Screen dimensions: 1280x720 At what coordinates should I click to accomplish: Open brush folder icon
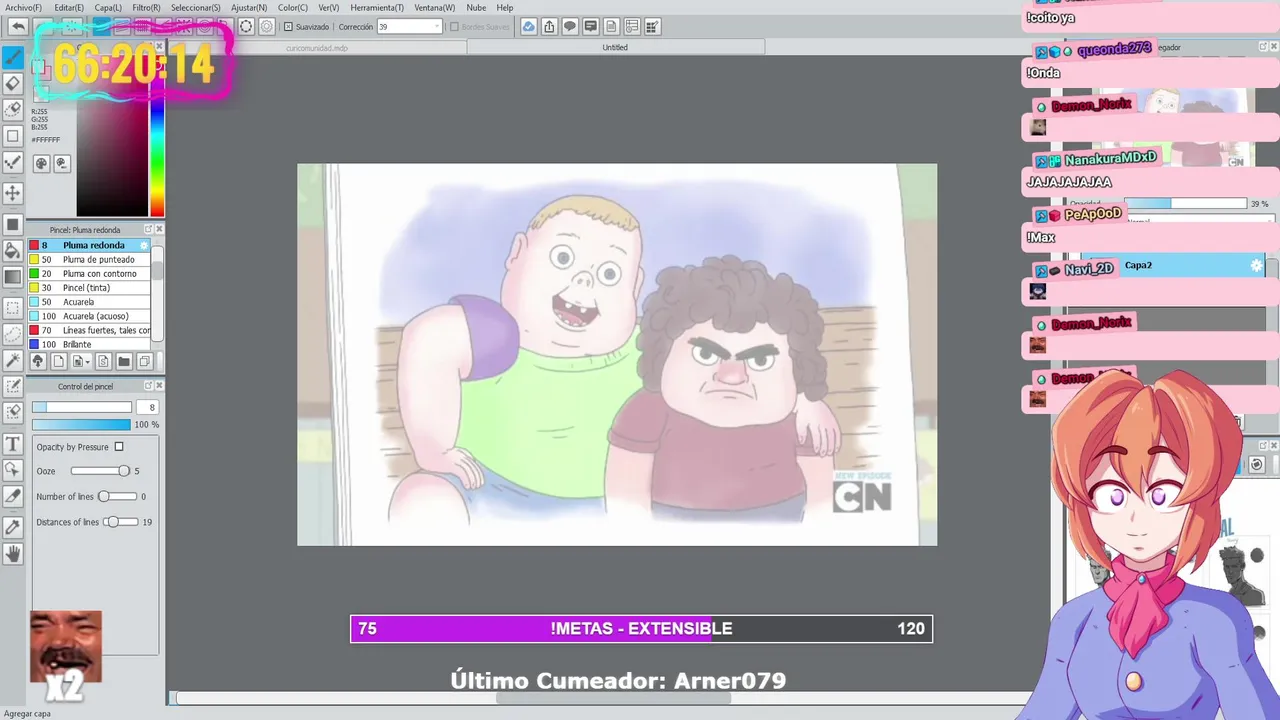pos(124,361)
